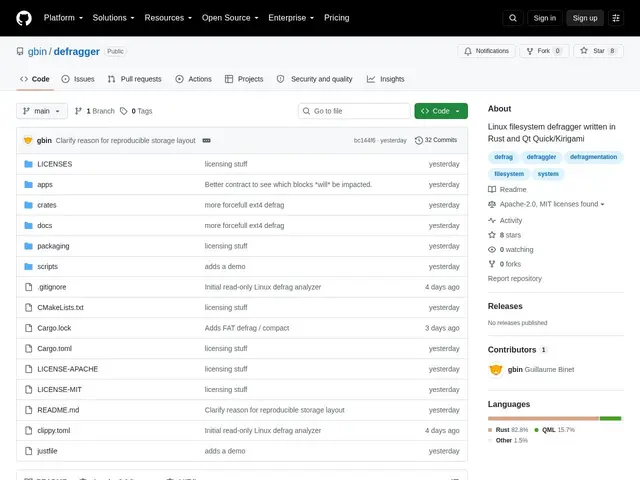Expand the Open Source menu

click(x=230, y=18)
